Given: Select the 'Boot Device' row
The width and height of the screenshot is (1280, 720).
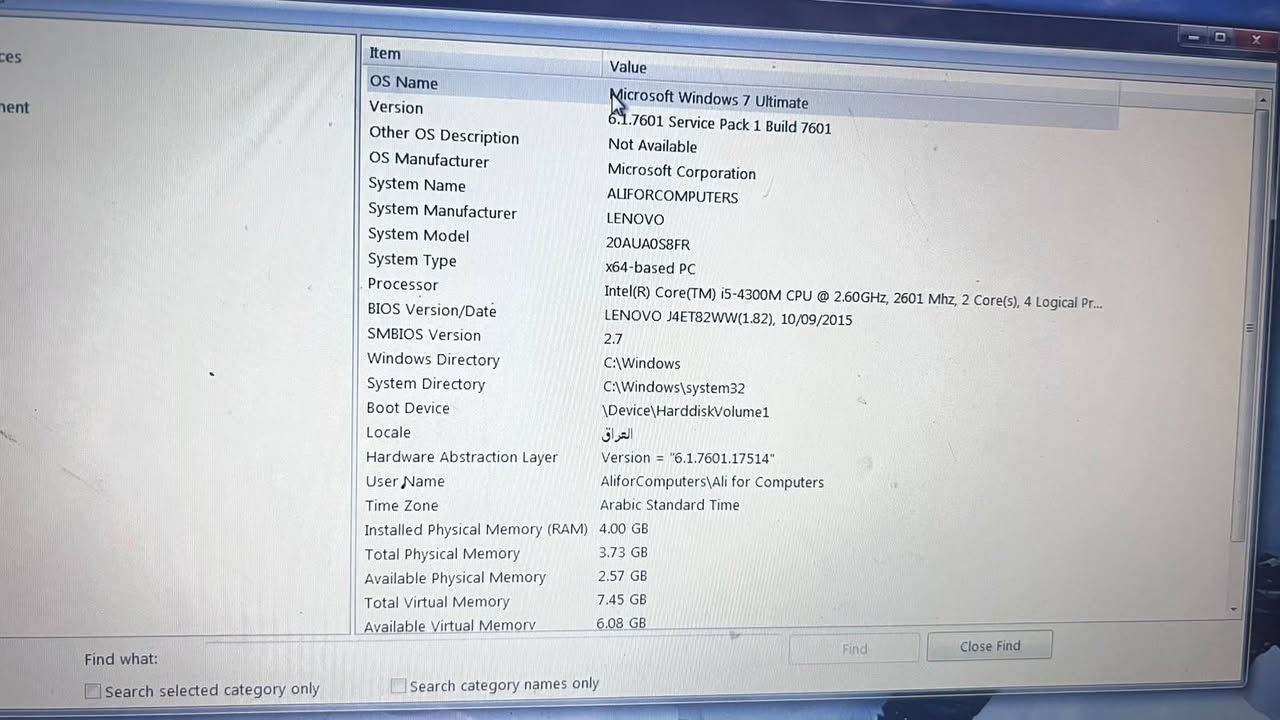Looking at the screenshot, I should pyautogui.click(x=408, y=408).
